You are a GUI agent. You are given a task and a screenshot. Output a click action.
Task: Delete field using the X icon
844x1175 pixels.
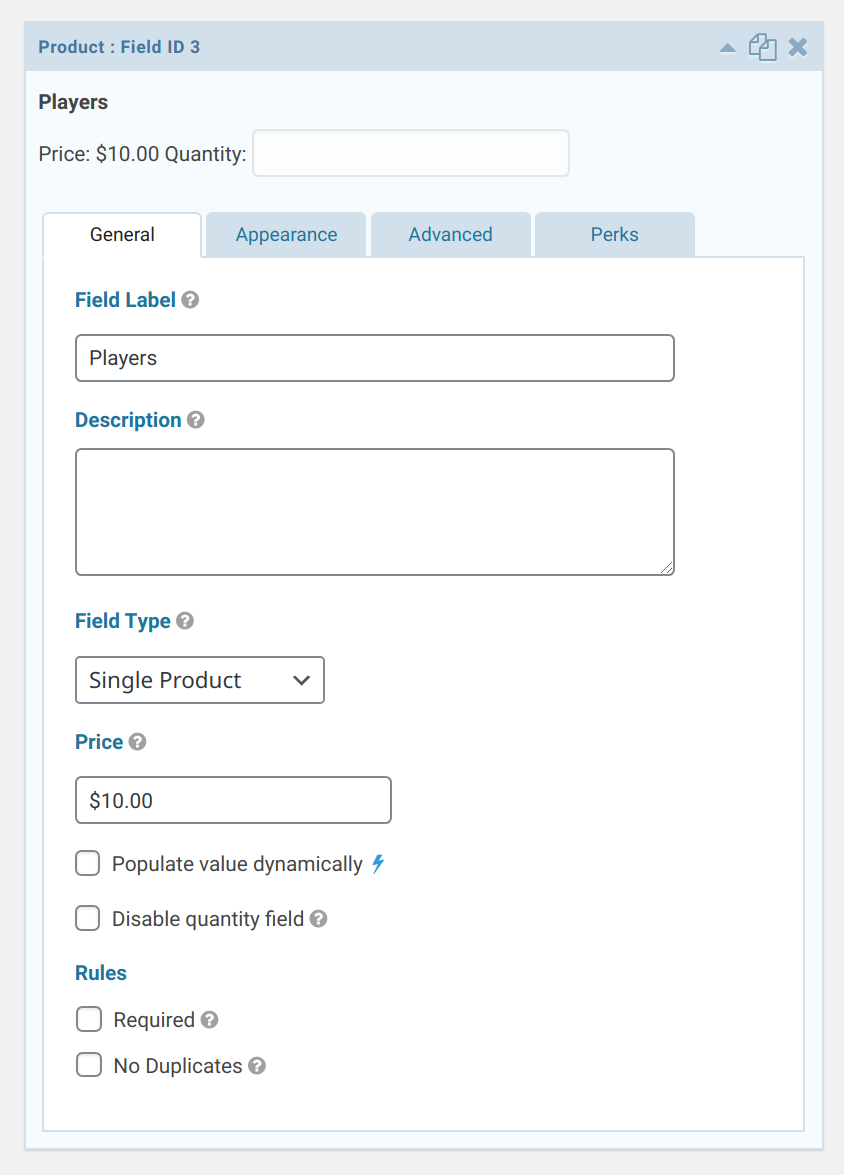[x=798, y=47]
